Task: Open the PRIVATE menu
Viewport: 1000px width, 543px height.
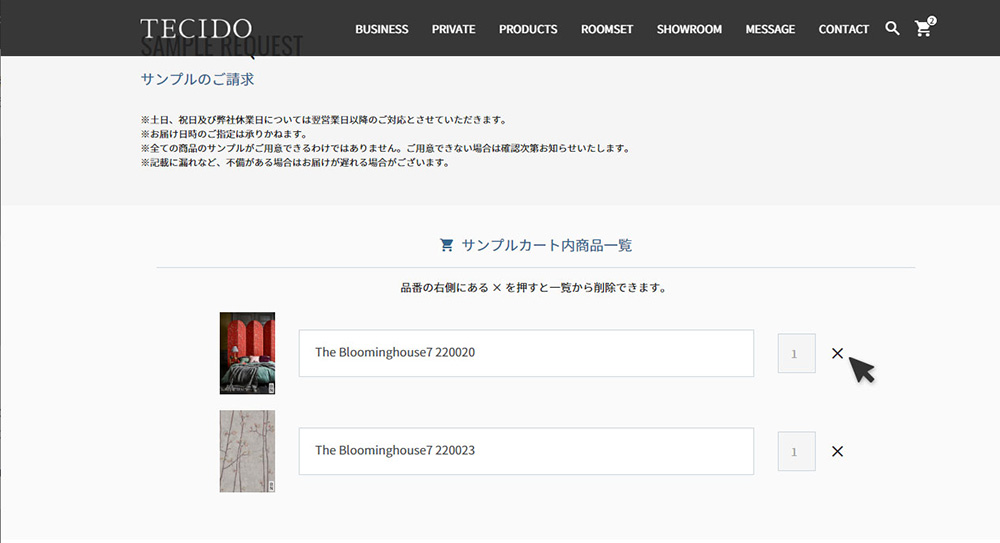Action: (453, 29)
